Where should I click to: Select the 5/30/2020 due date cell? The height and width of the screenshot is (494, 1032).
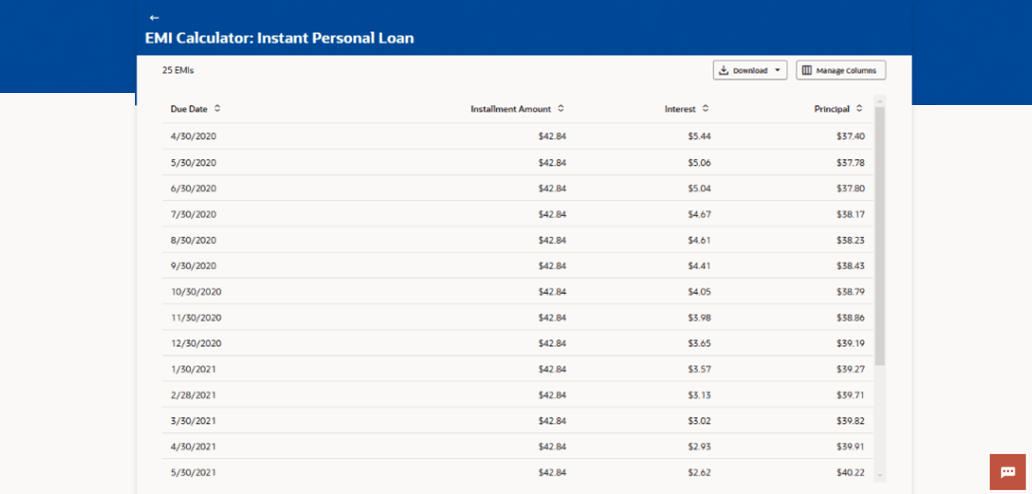click(194, 162)
